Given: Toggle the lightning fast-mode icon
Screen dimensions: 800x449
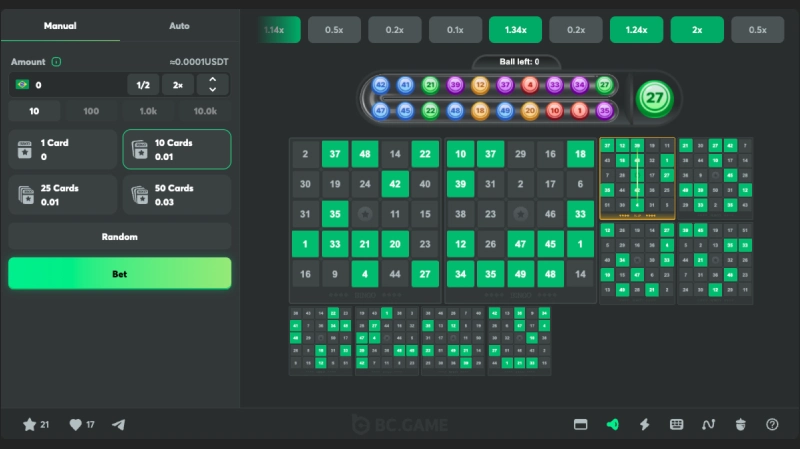Looking at the screenshot, I should [645, 425].
